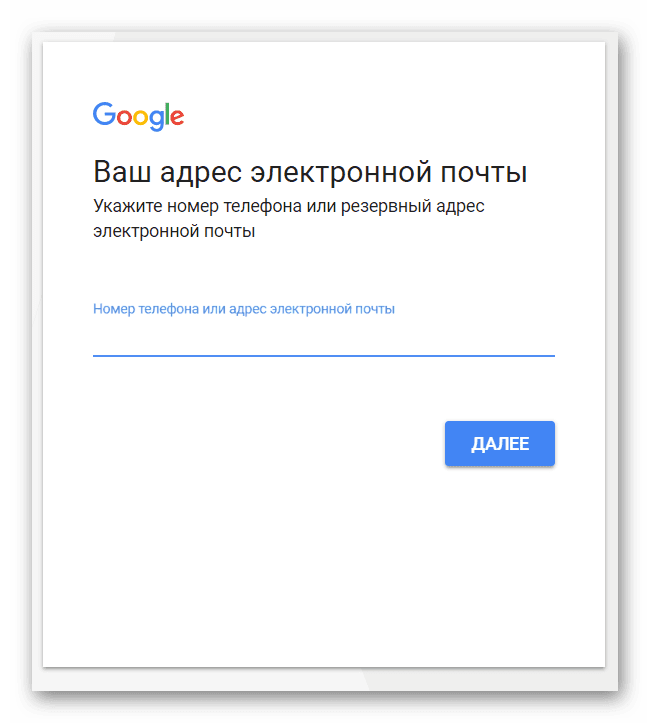Focus the phone or email input field

324,338
